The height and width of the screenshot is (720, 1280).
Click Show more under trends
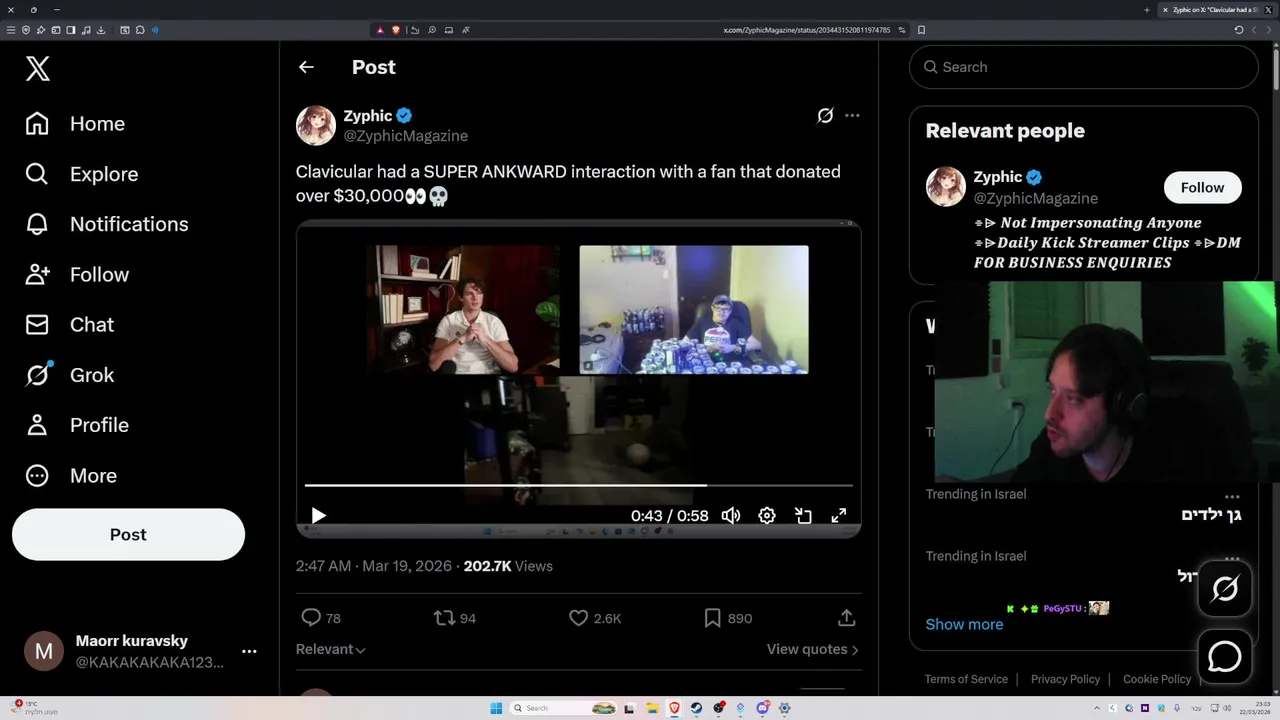click(x=964, y=624)
